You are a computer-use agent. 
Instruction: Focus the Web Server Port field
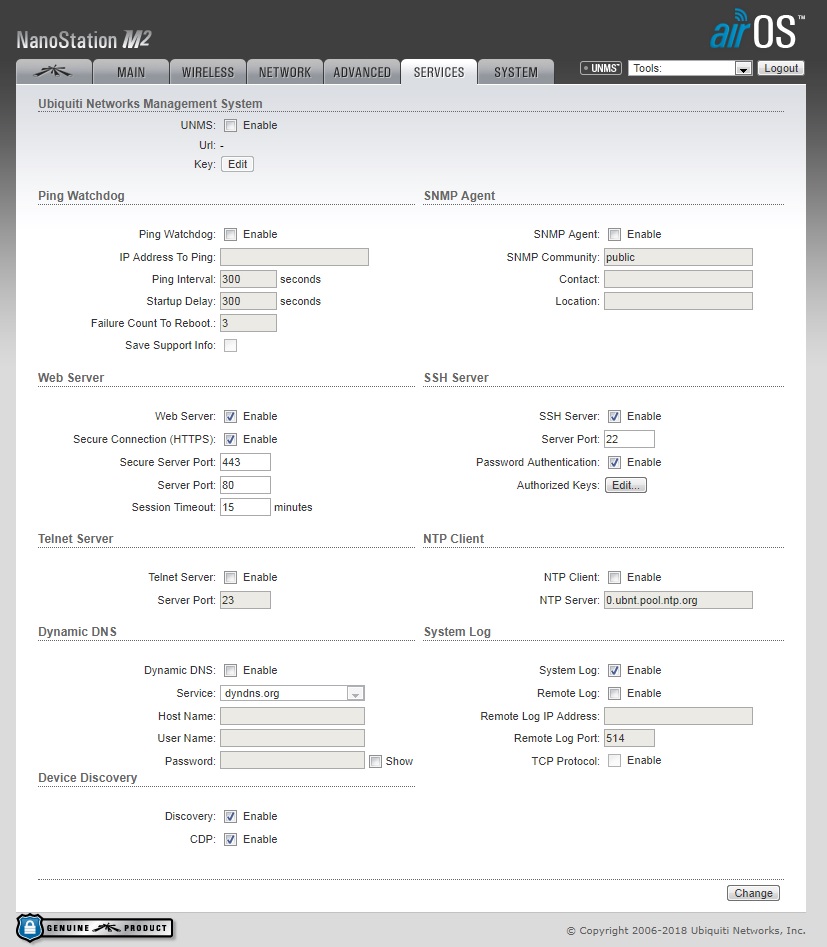point(245,485)
